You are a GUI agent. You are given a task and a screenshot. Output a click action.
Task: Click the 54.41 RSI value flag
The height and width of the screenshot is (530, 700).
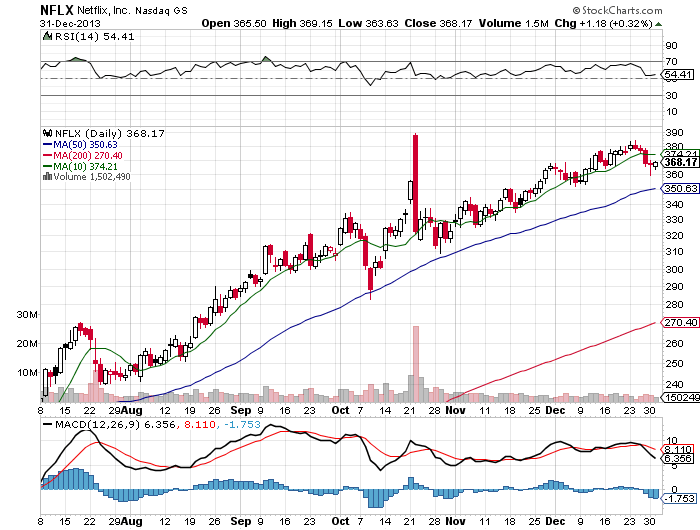(x=678, y=75)
